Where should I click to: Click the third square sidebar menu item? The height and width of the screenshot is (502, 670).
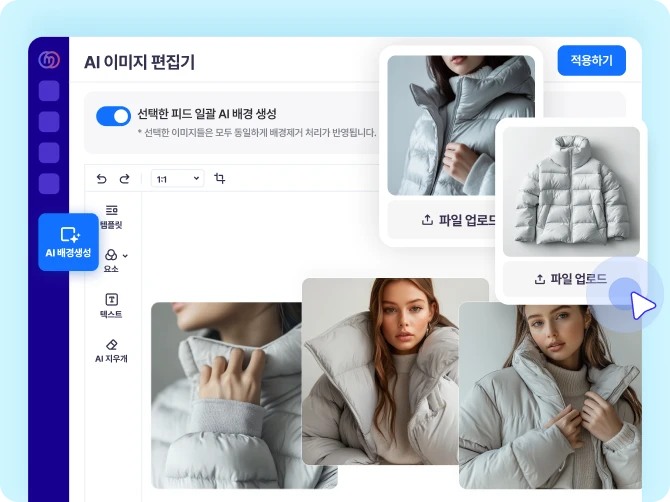(x=49, y=153)
